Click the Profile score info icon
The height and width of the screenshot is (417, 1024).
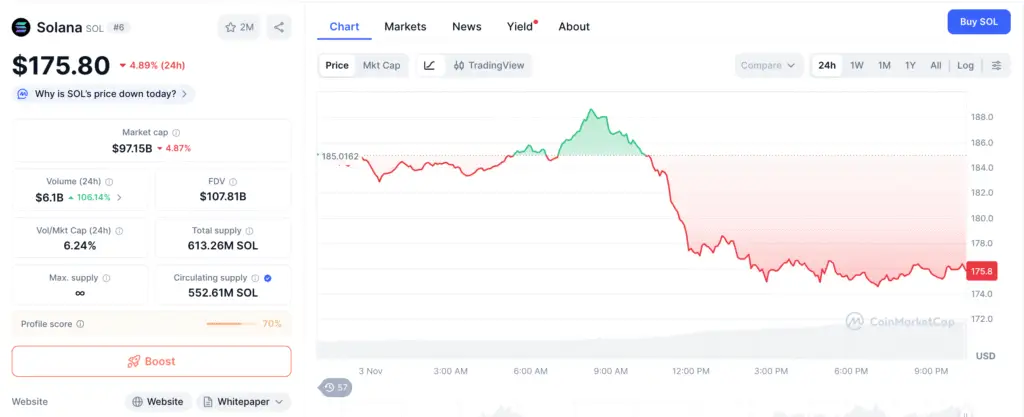pos(80,324)
